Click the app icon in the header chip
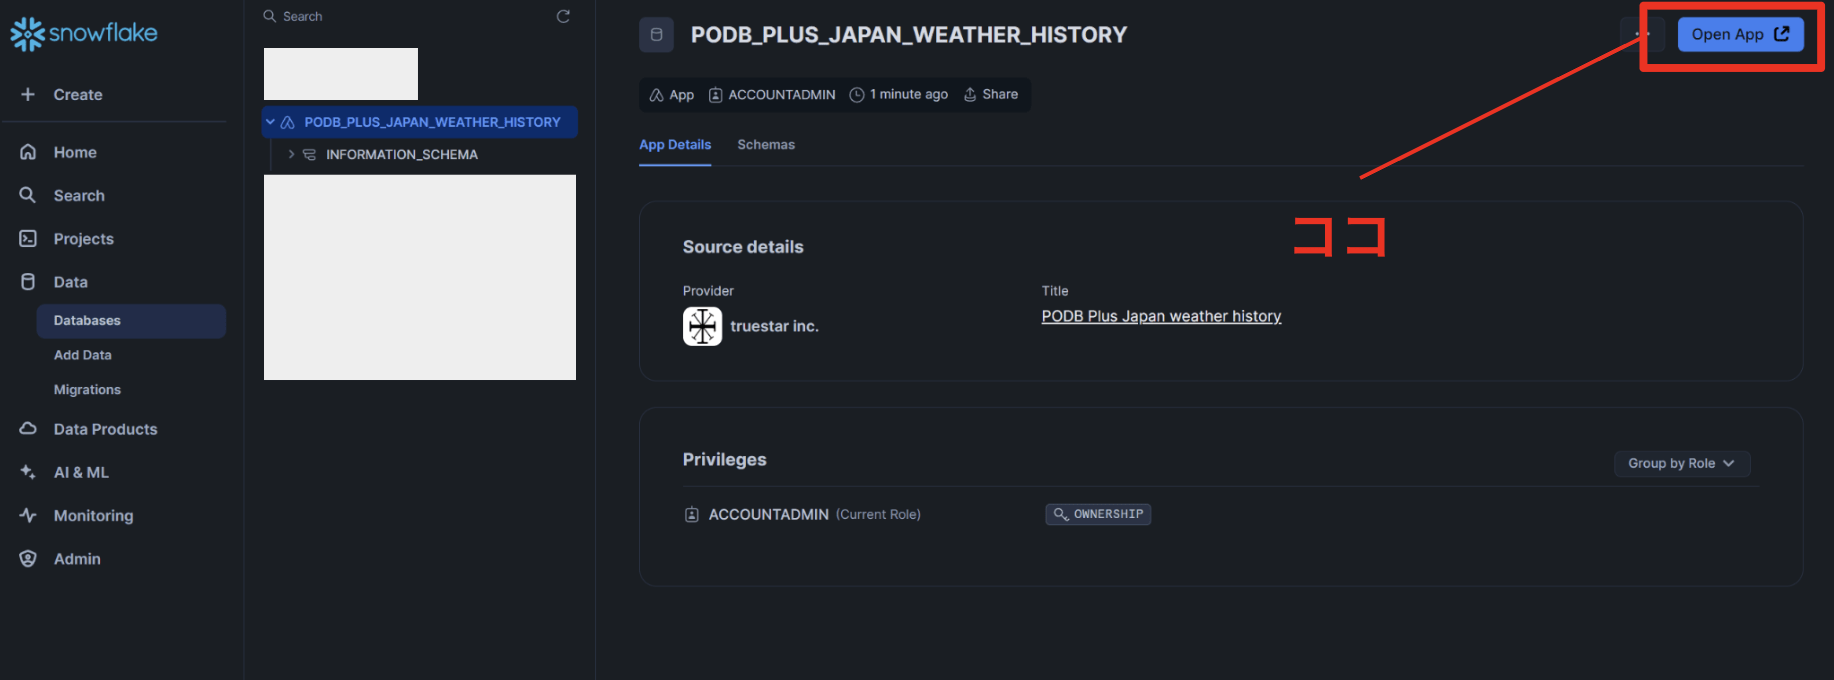Screen dimensions: 1834x680 click(x=656, y=95)
